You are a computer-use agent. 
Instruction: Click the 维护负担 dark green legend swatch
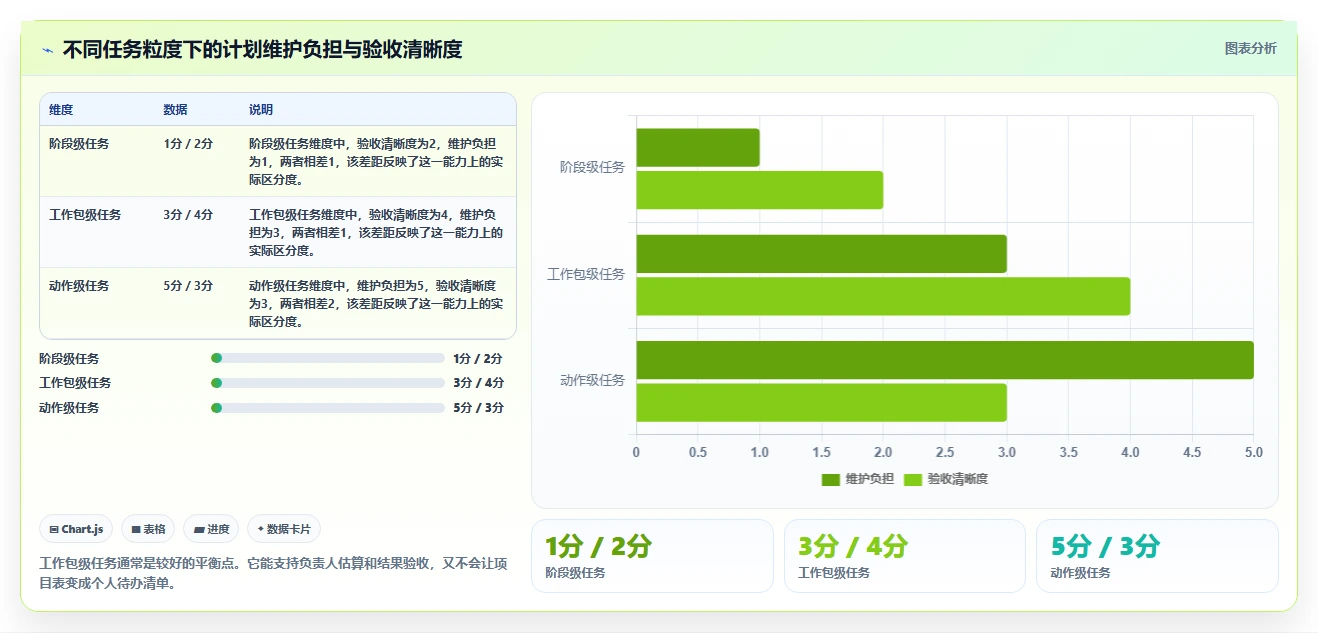point(831,480)
